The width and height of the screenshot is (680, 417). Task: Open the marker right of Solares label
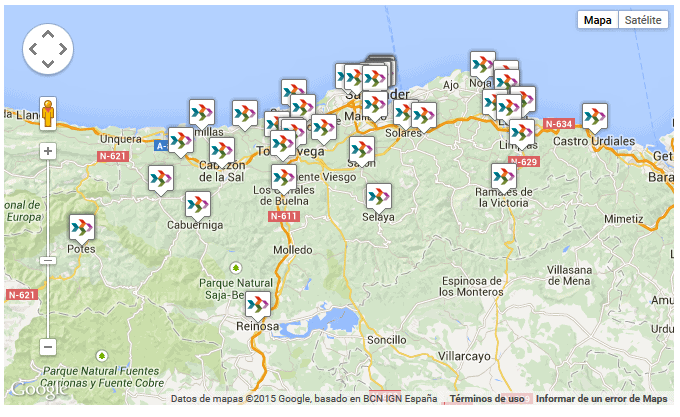tap(424, 117)
